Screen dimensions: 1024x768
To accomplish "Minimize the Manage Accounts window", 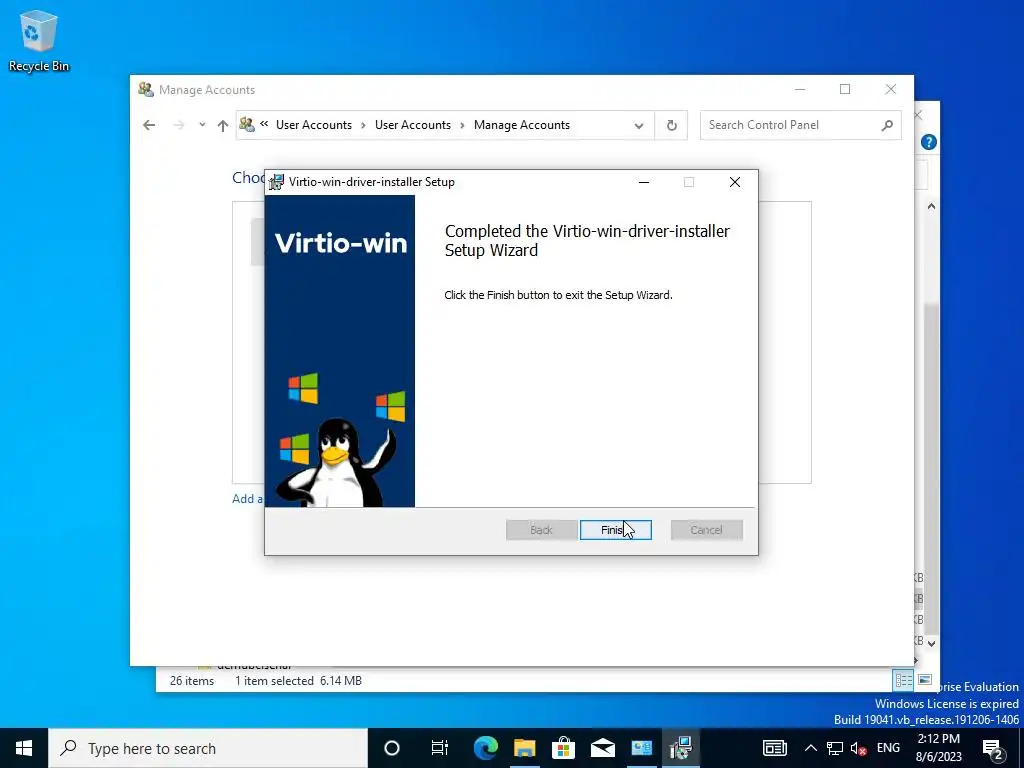I will click(800, 89).
